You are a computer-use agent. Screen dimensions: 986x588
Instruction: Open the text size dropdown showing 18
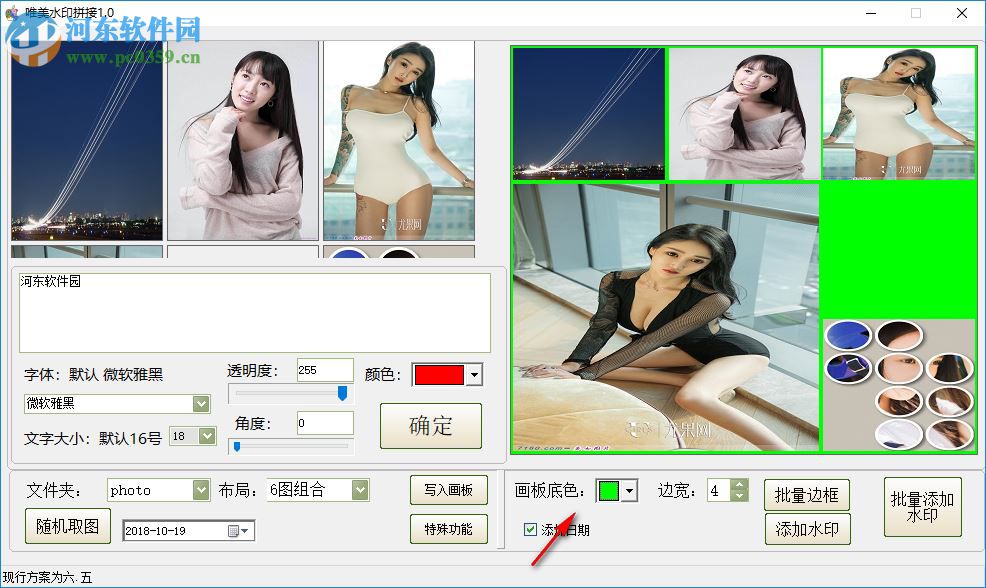click(207, 435)
